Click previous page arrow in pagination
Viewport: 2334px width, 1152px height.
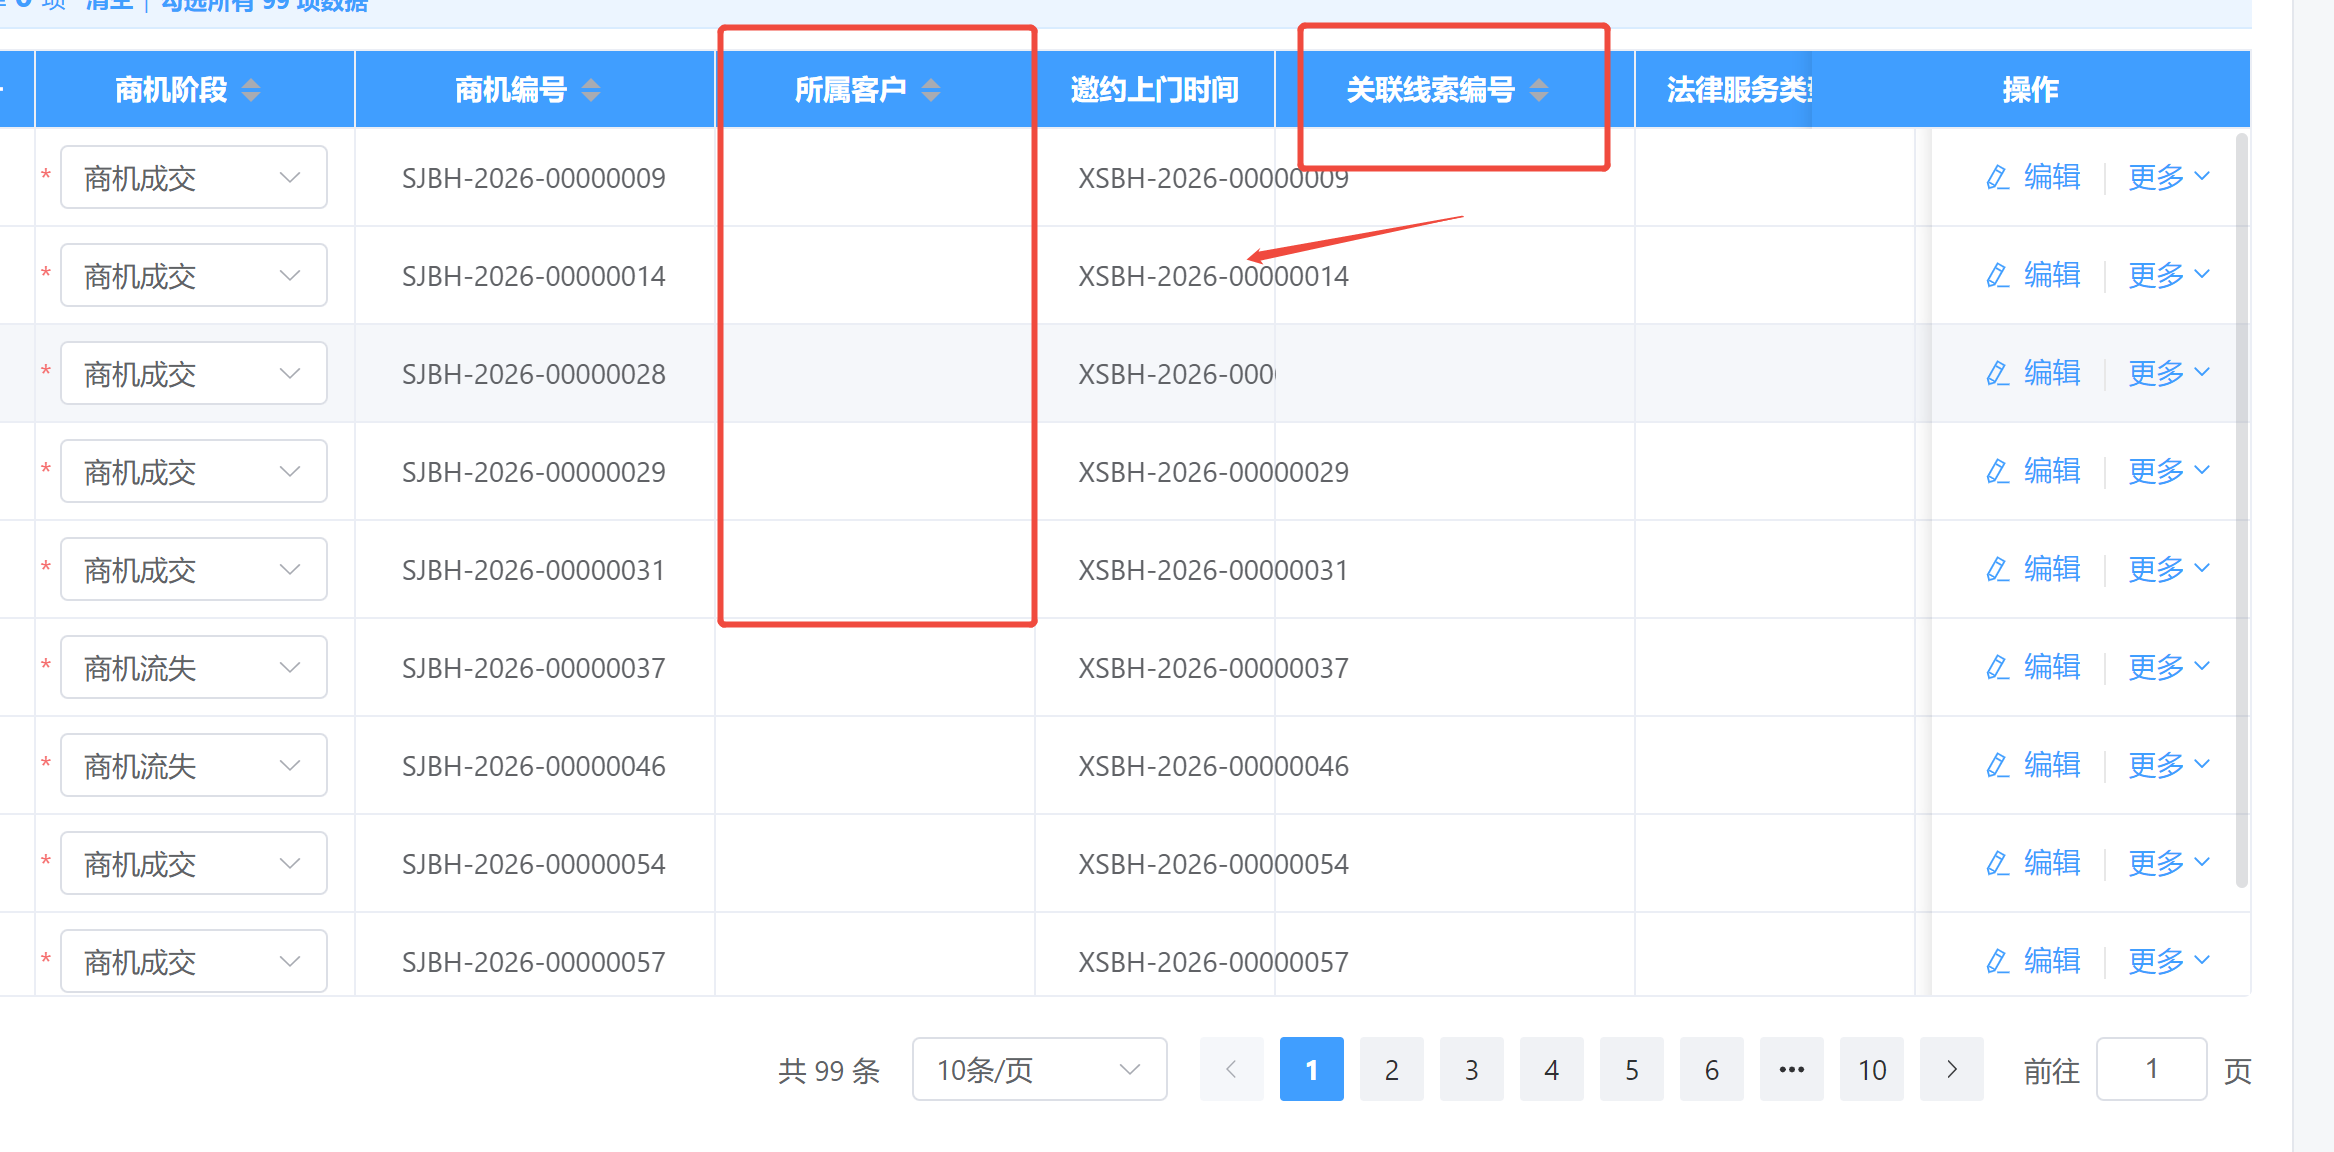[1231, 1069]
